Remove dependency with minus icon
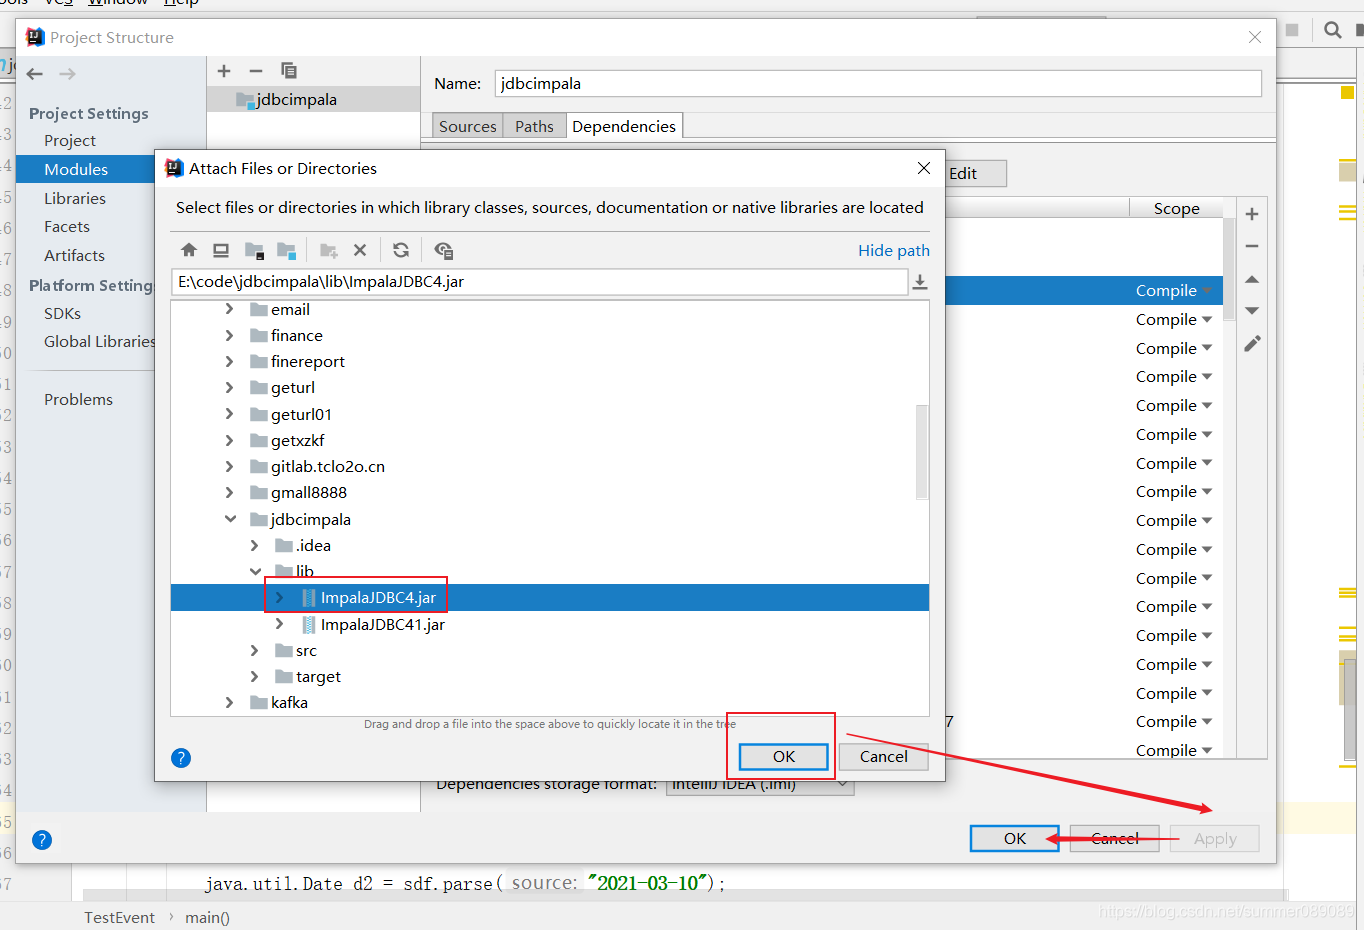1364x930 pixels. (1252, 246)
